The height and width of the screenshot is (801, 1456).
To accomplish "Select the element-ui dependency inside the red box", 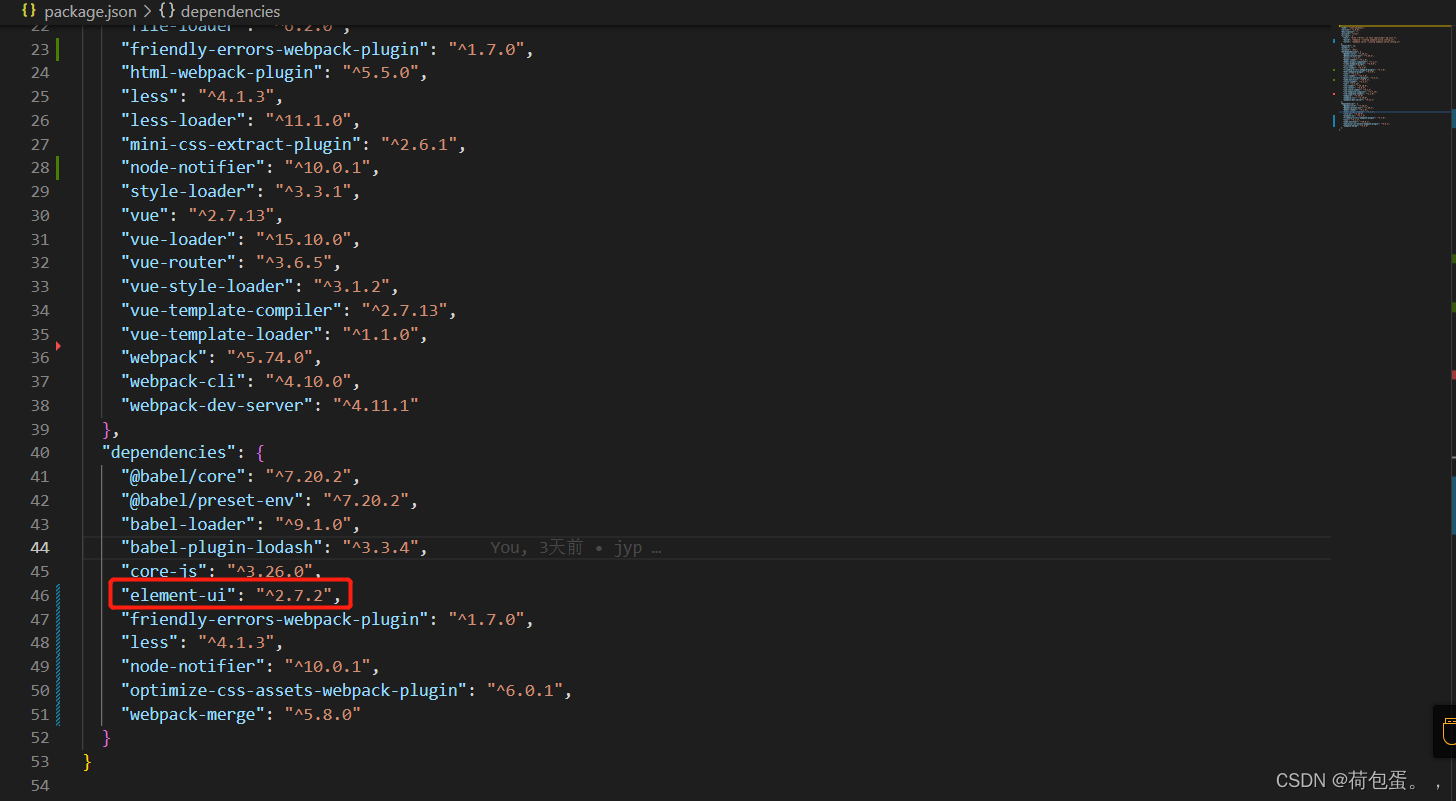I will pos(229,594).
